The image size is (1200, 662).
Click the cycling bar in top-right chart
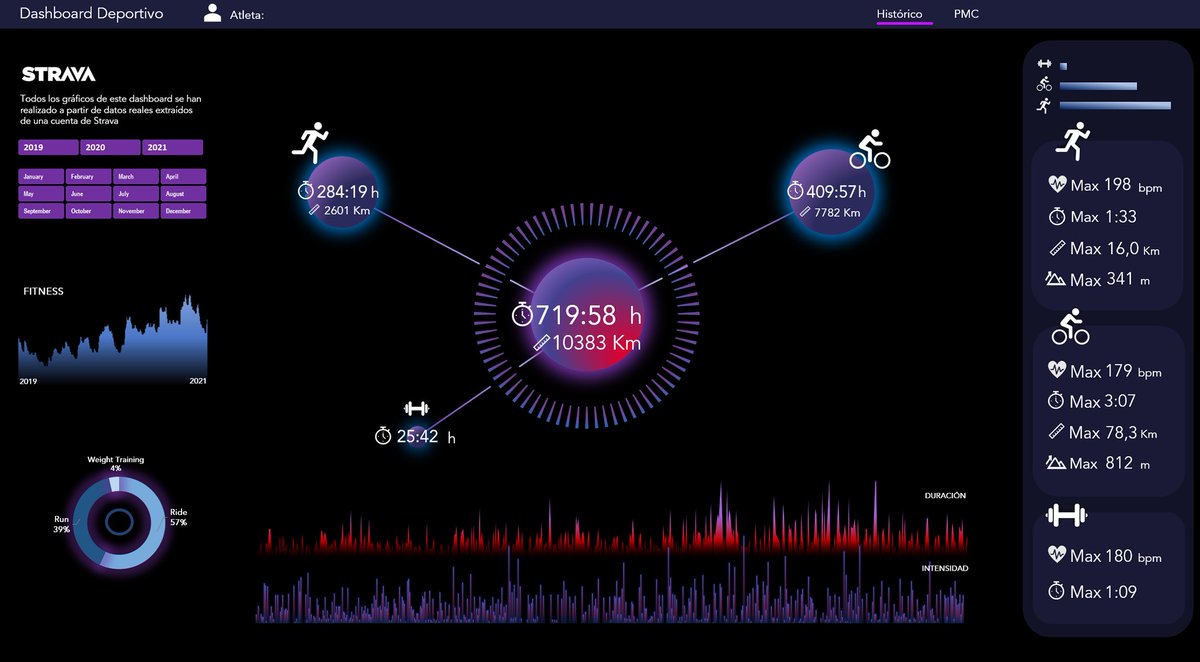(x=1098, y=86)
